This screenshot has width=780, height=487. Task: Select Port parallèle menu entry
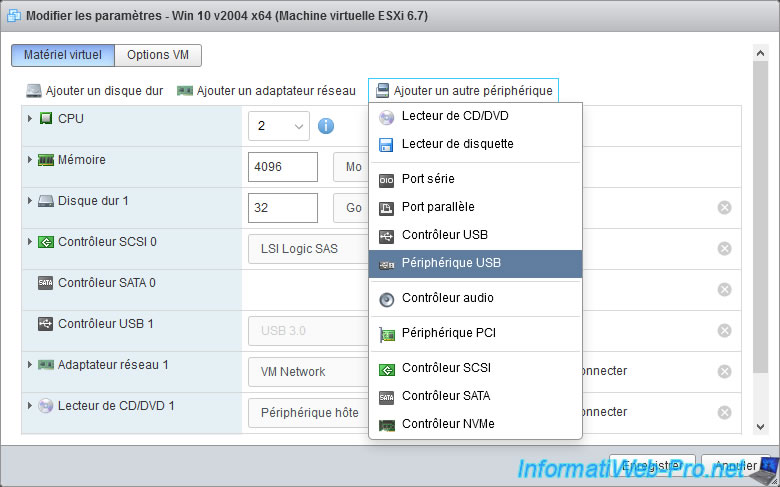point(475,207)
